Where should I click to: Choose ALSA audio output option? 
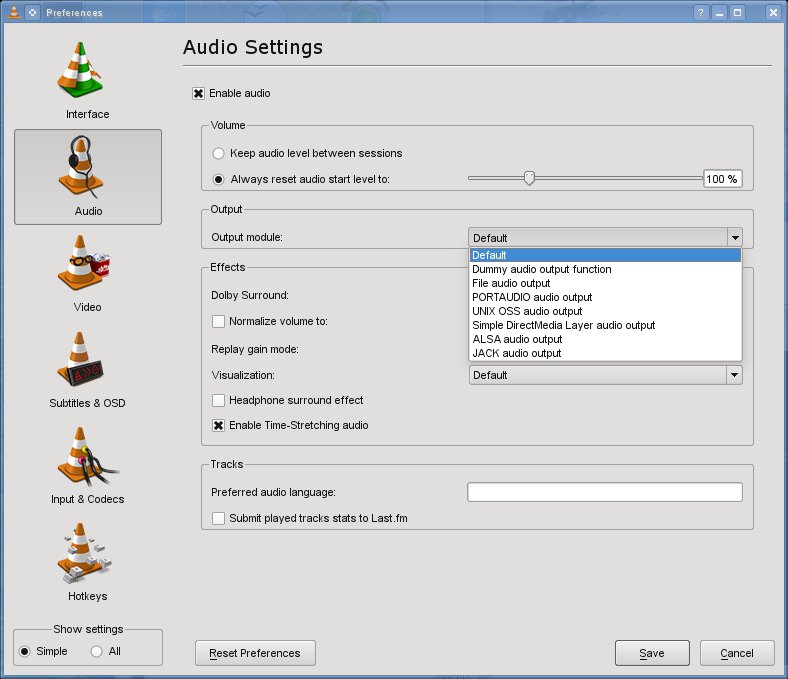[x=605, y=340]
